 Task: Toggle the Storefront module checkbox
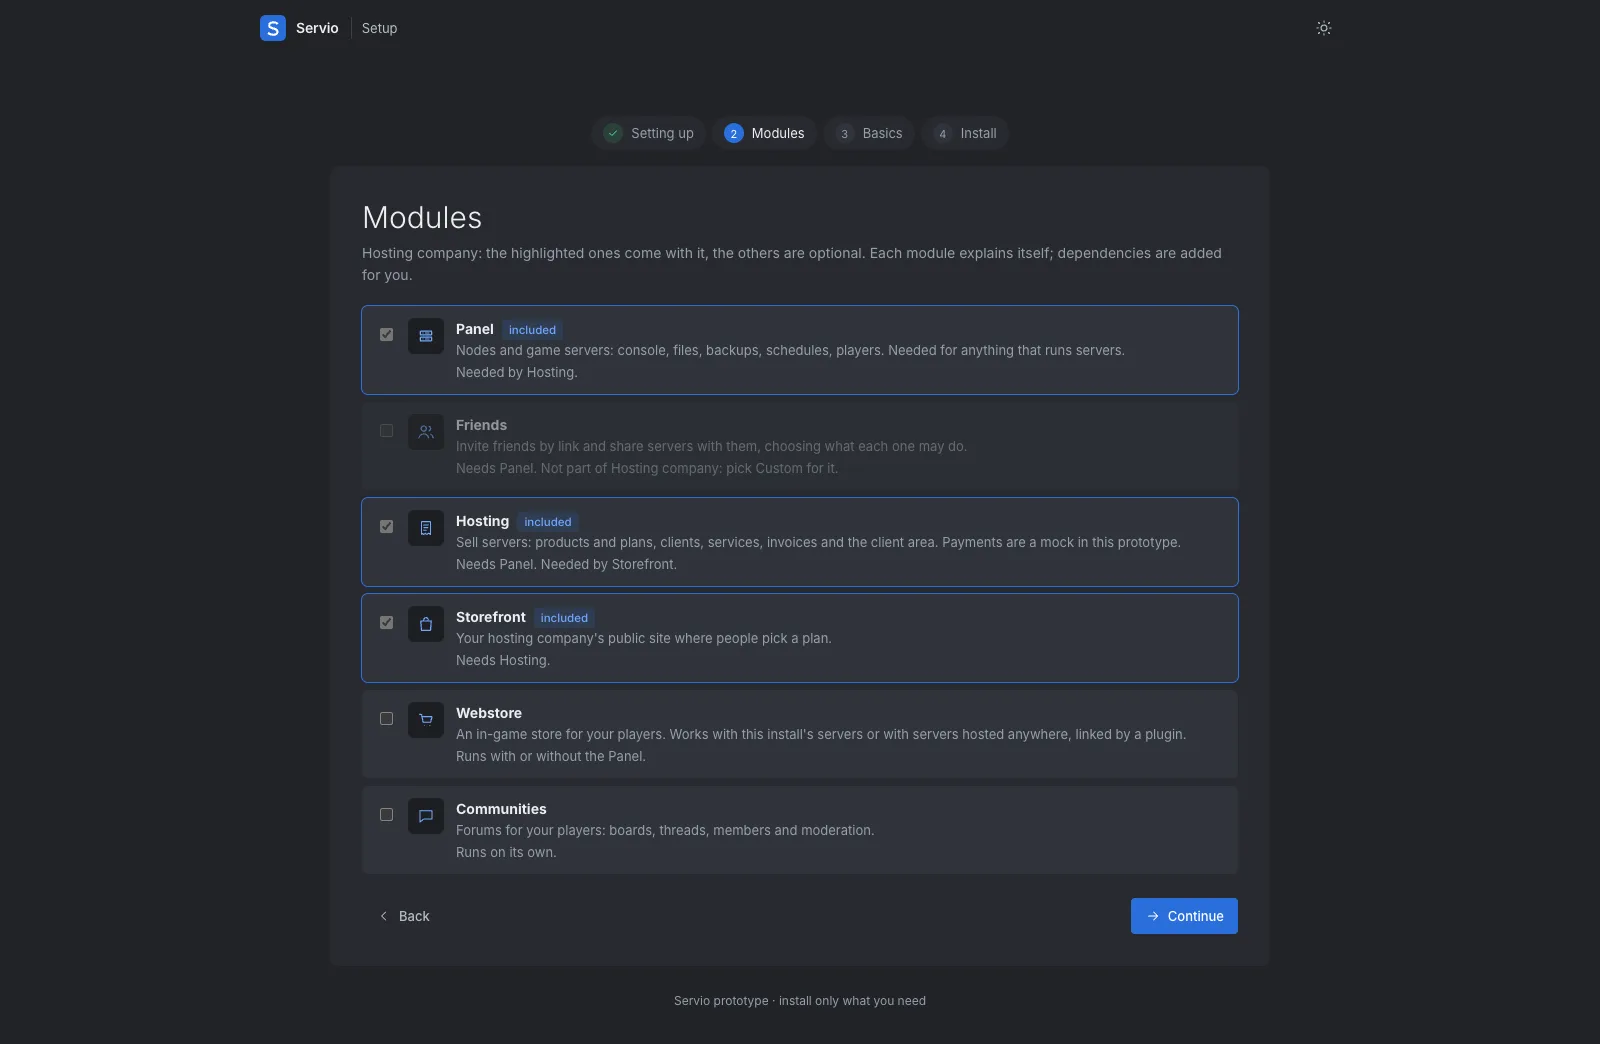(x=387, y=623)
